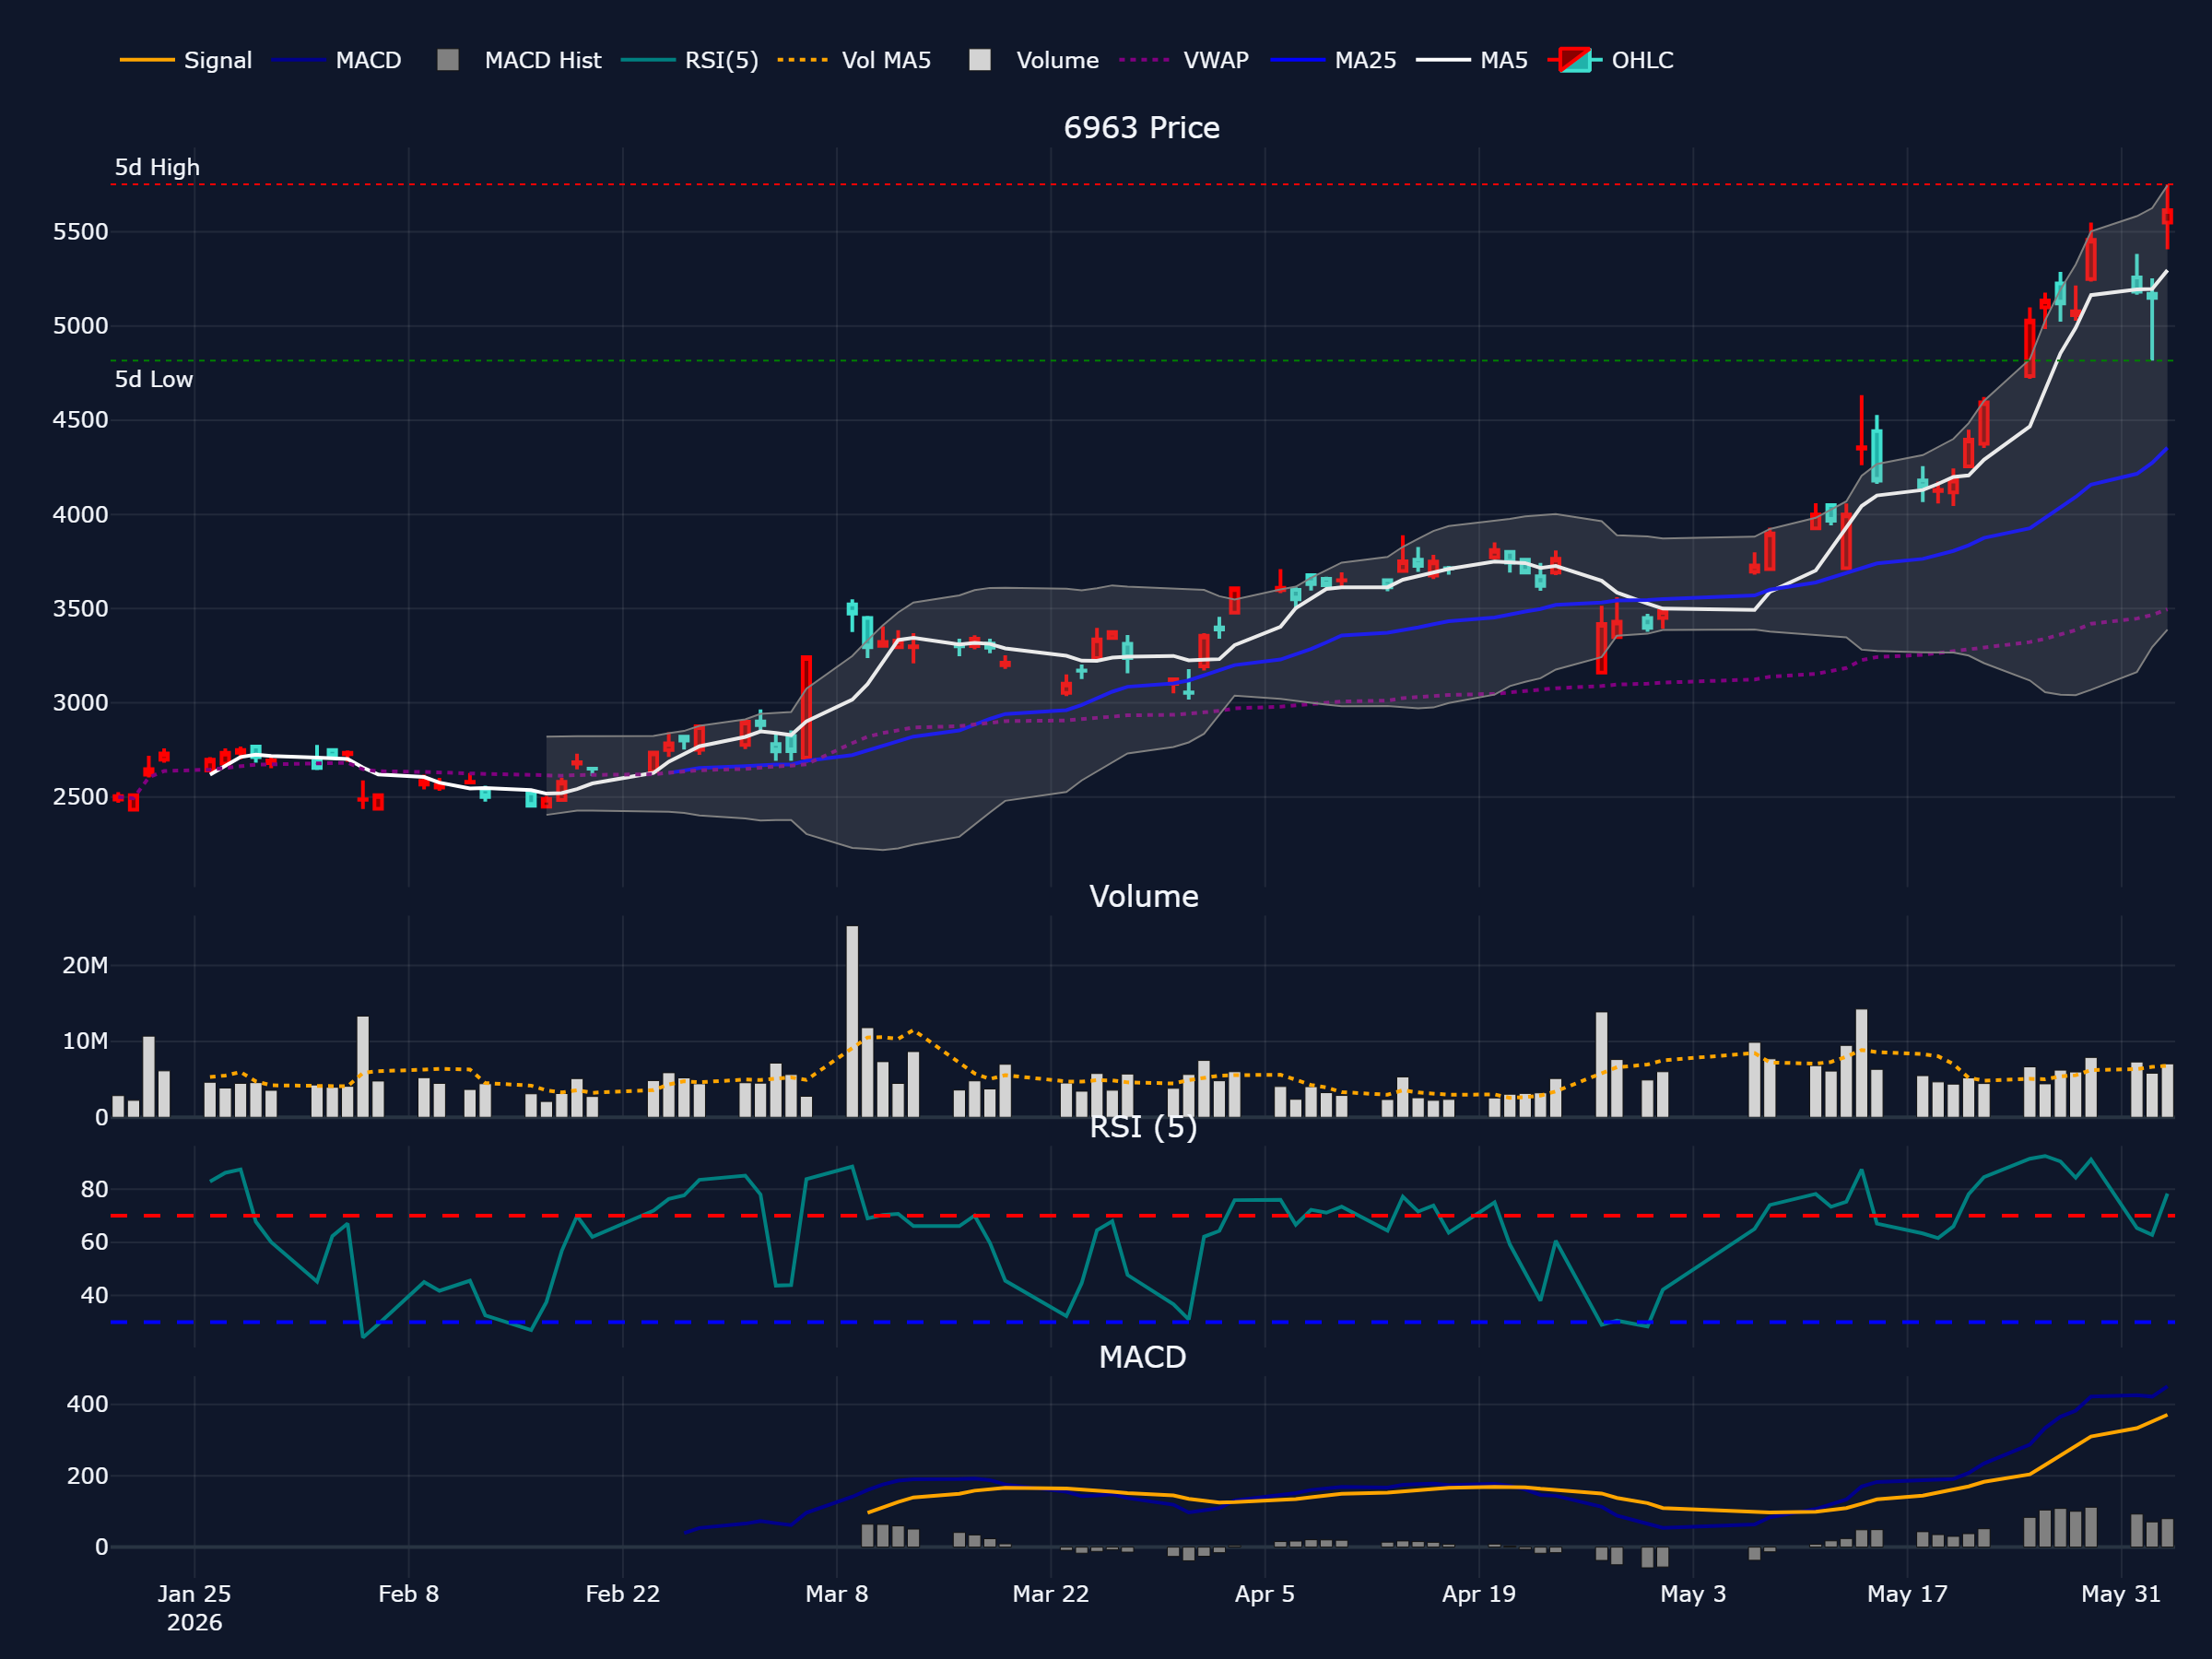This screenshot has width=2212, height=1659.
Task: Click the OHLC candlestick legend icon
Action: (x=1575, y=60)
